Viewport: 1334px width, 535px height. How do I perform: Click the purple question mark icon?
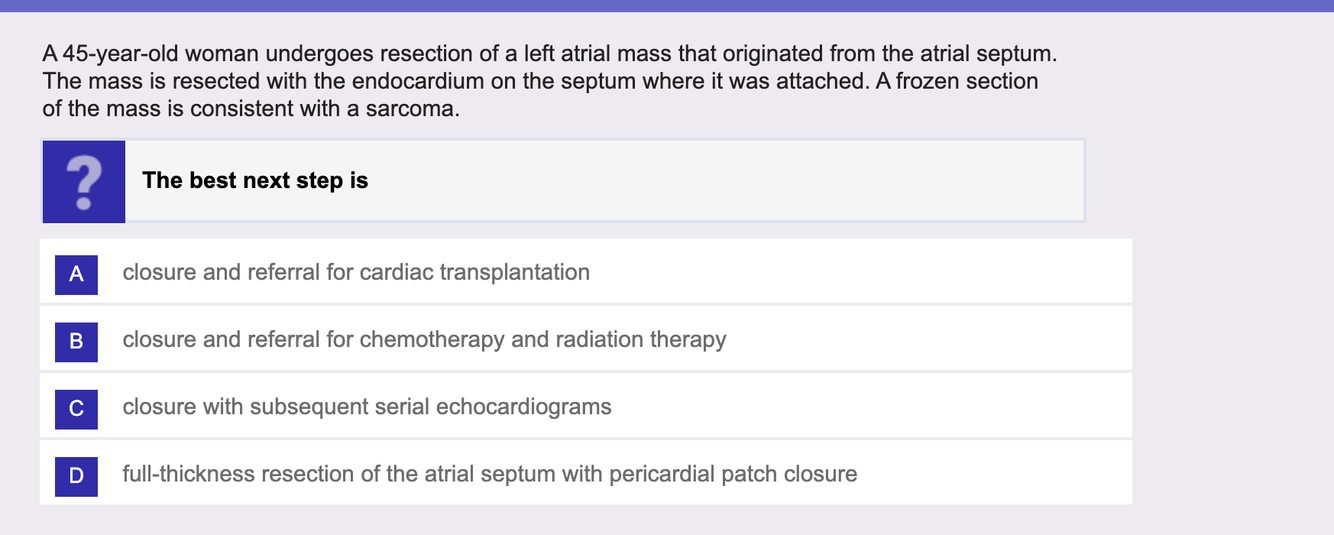(84, 181)
